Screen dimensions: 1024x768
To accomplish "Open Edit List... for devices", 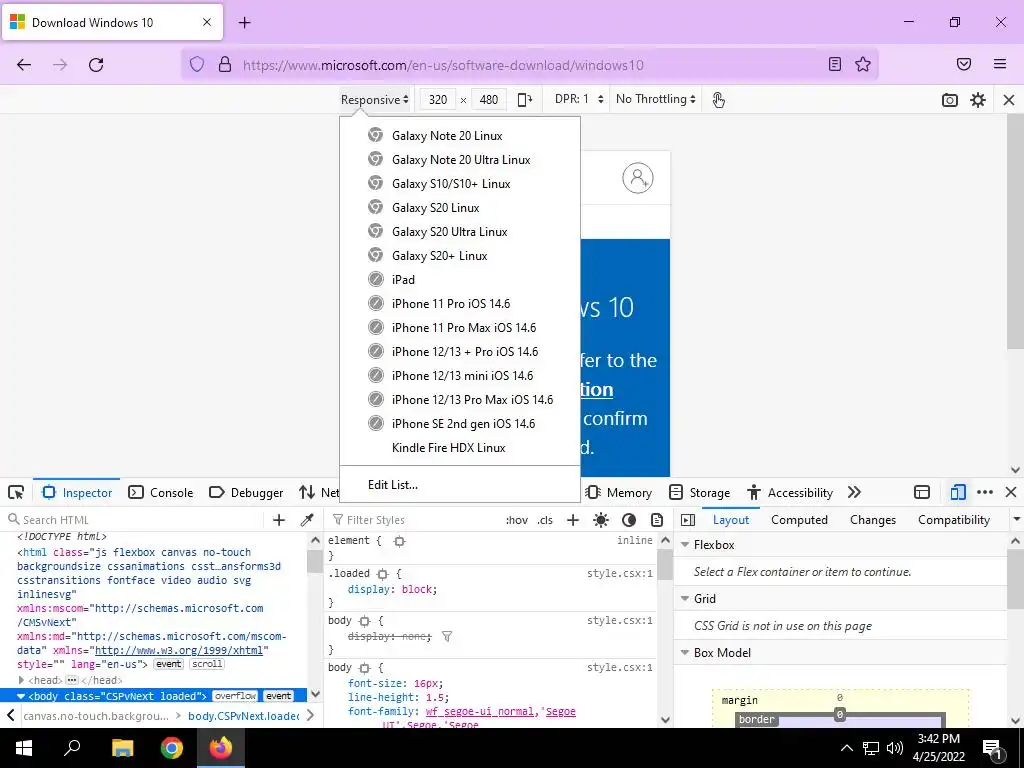I will 460,485.
